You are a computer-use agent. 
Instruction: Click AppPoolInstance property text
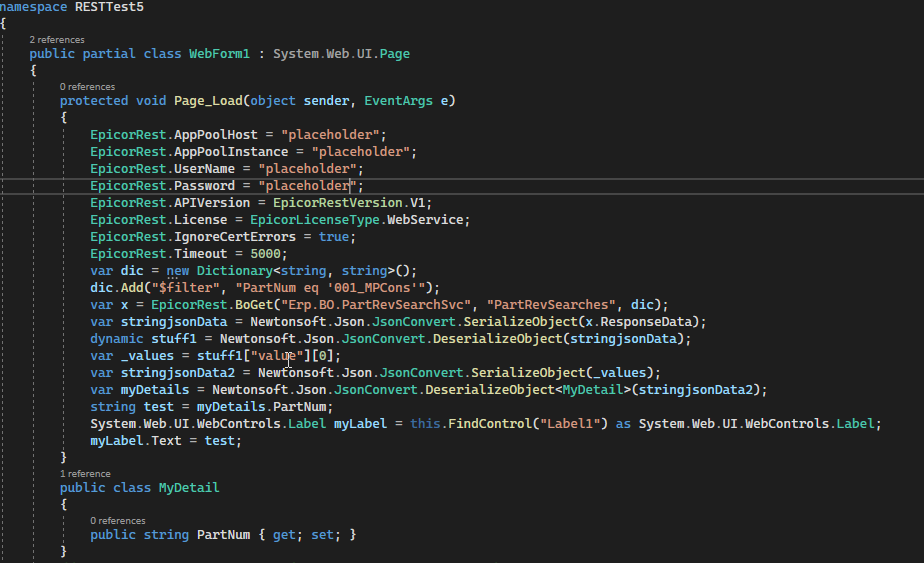tap(231, 152)
